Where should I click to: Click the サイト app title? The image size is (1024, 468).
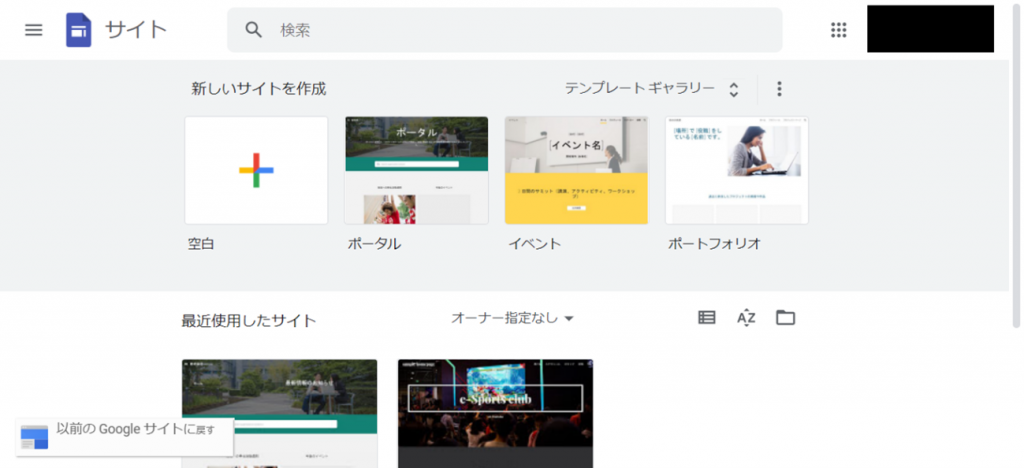pos(136,30)
